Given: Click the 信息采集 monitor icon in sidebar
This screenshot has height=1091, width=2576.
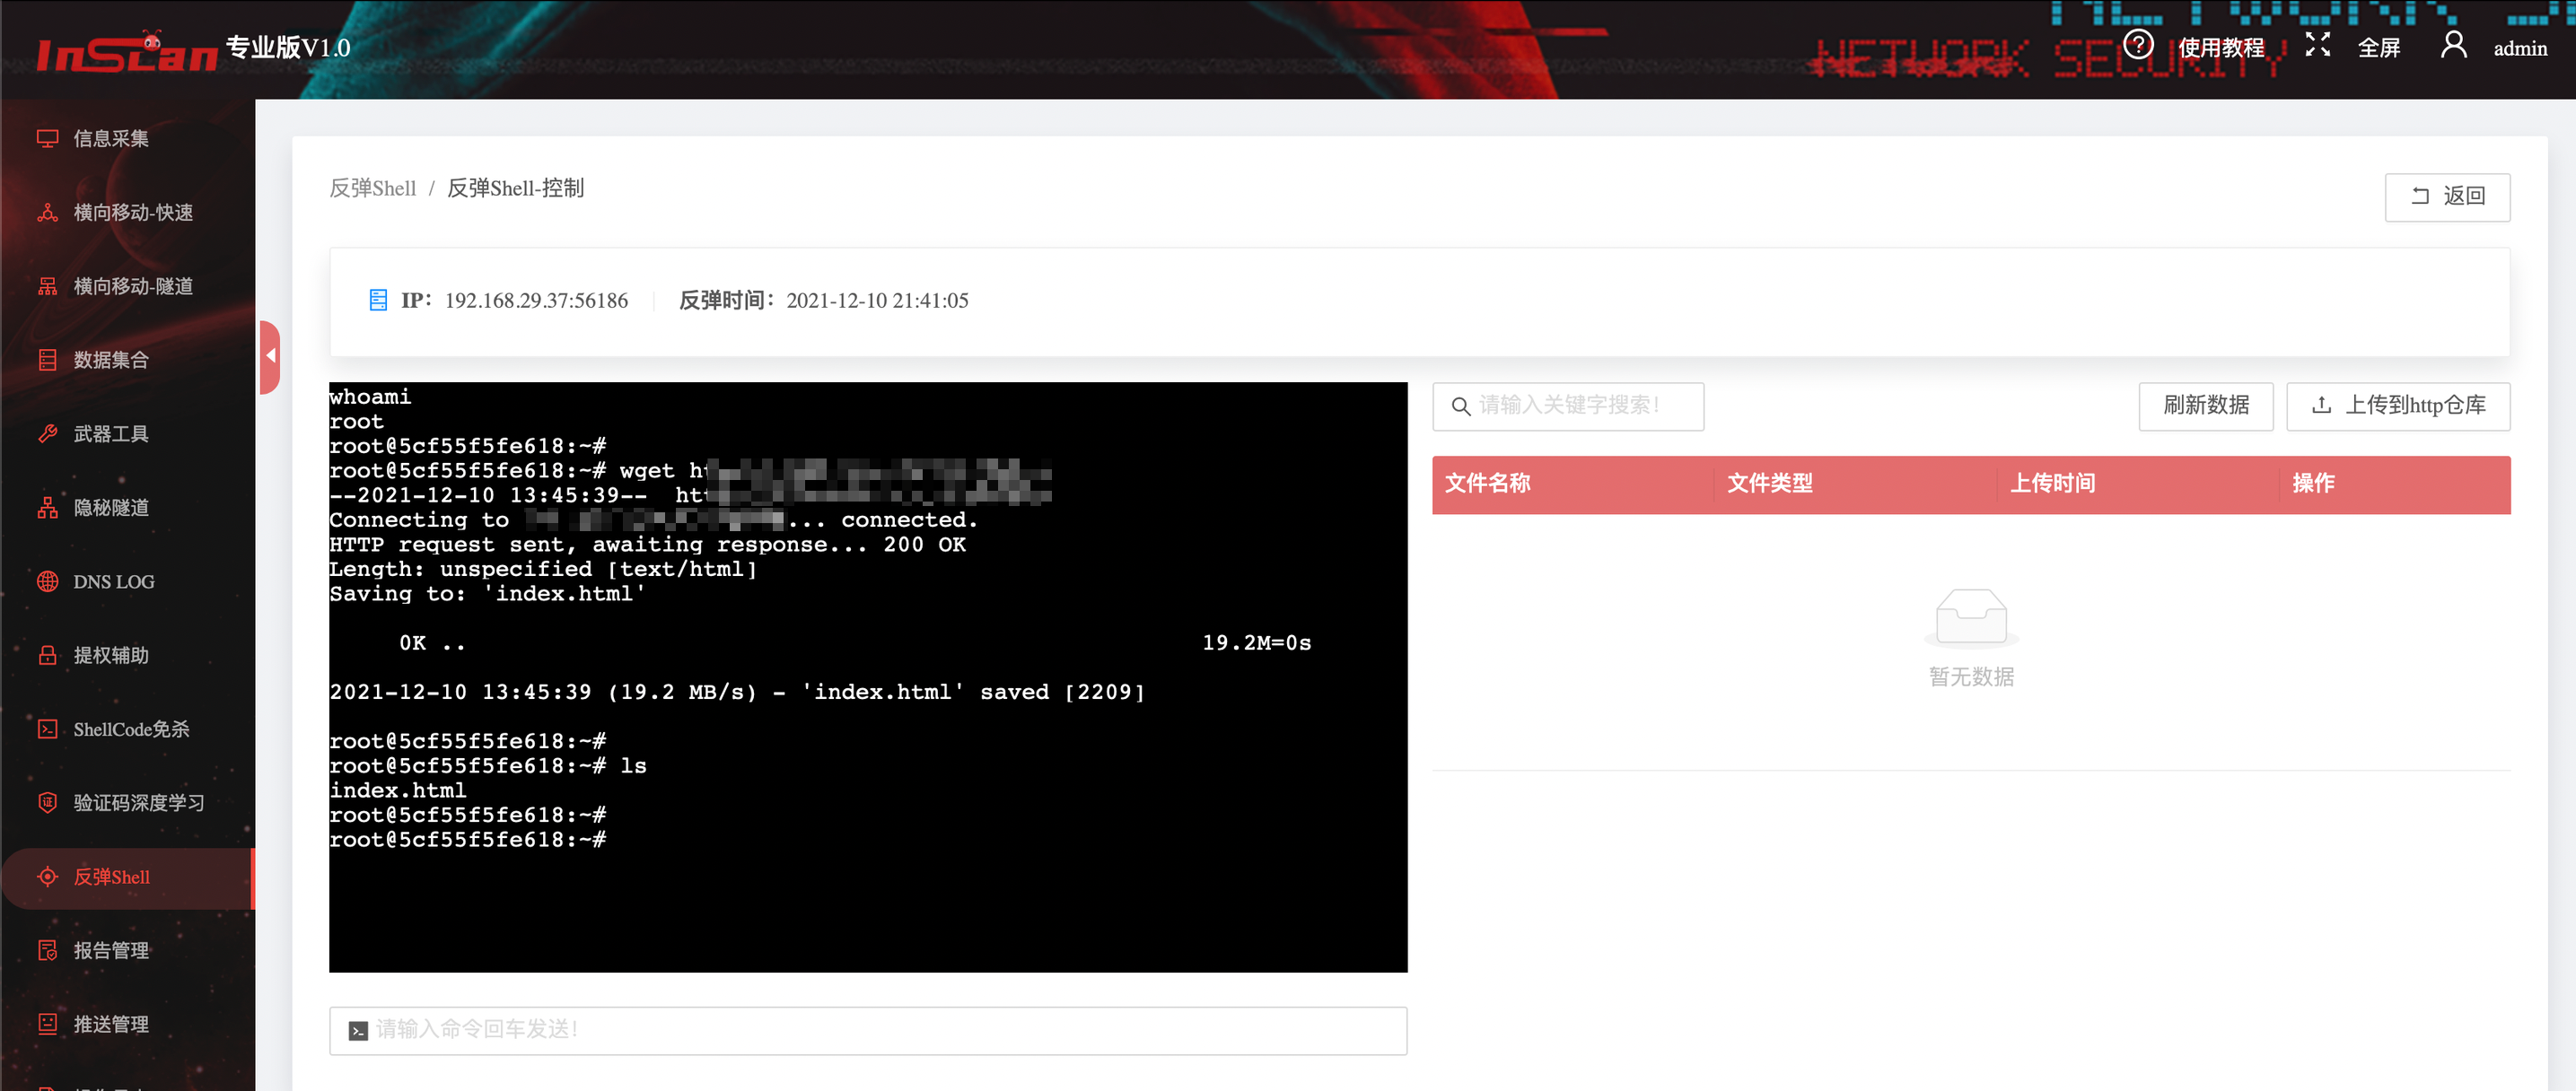Looking at the screenshot, I should [x=47, y=138].
